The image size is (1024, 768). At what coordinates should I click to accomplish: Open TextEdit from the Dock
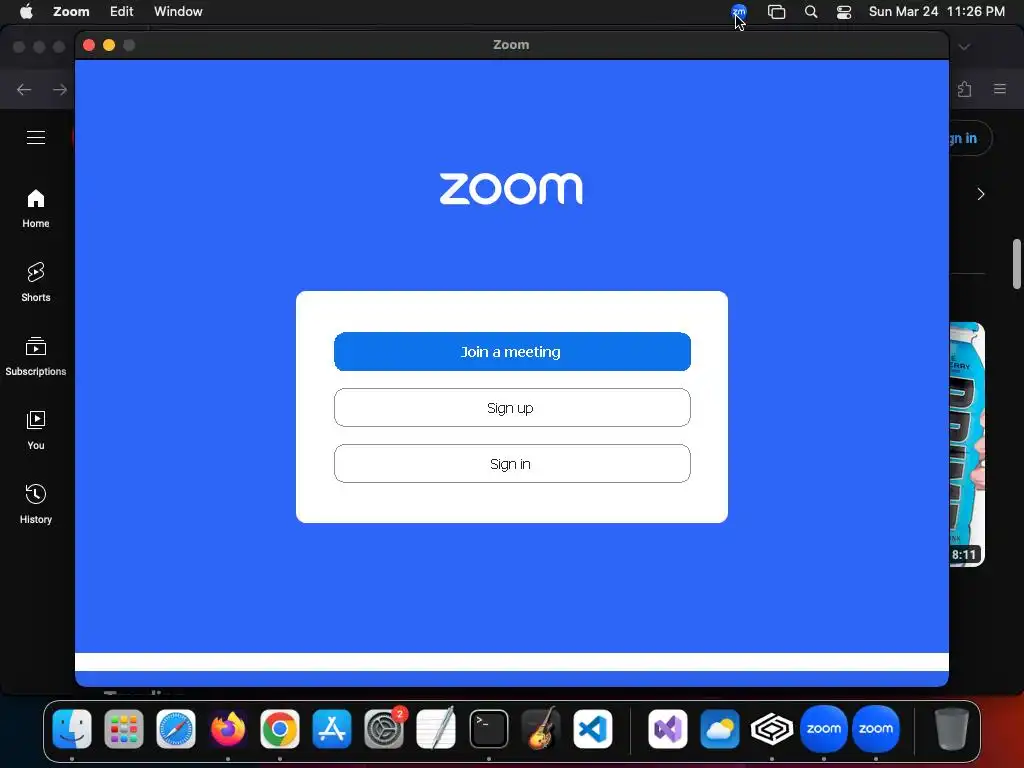click(x=436, y=729)
